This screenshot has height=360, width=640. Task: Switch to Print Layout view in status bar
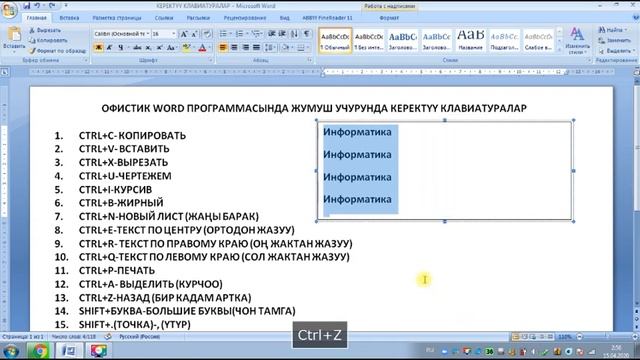(516, 337)
